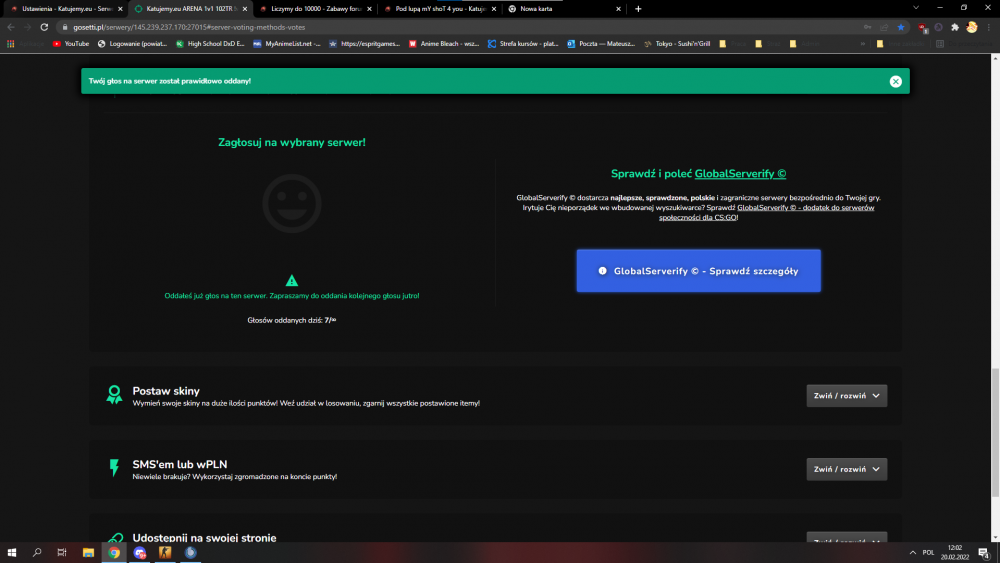This screenshot has width=1000, height=563.
Task: Open Discord from the taskbar
Action: coord(140,553)
